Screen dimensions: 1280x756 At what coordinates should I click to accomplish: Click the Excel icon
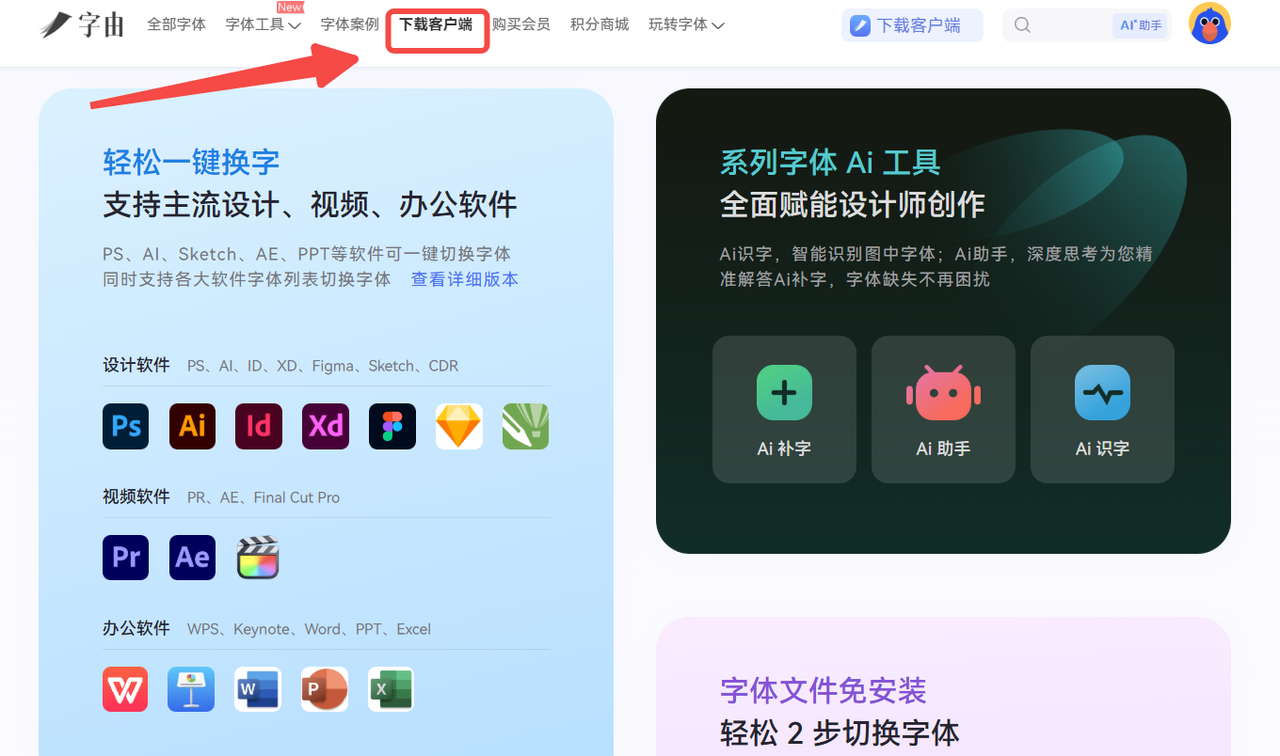pos(391,689)
